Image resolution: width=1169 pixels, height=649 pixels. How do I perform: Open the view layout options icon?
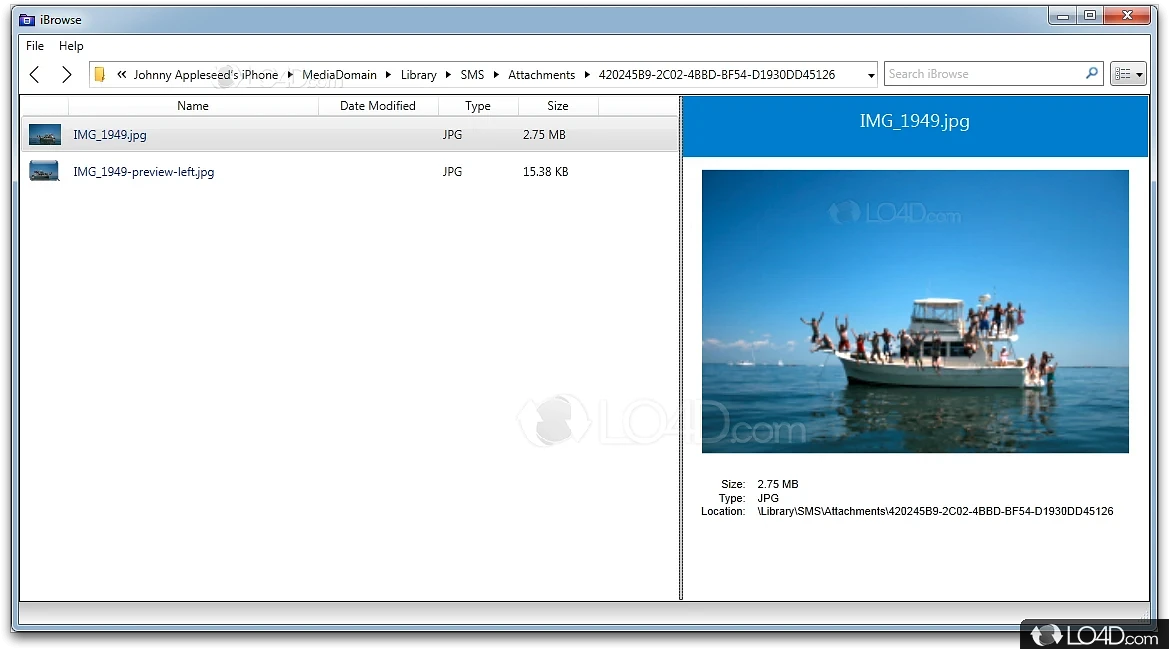1128,73
